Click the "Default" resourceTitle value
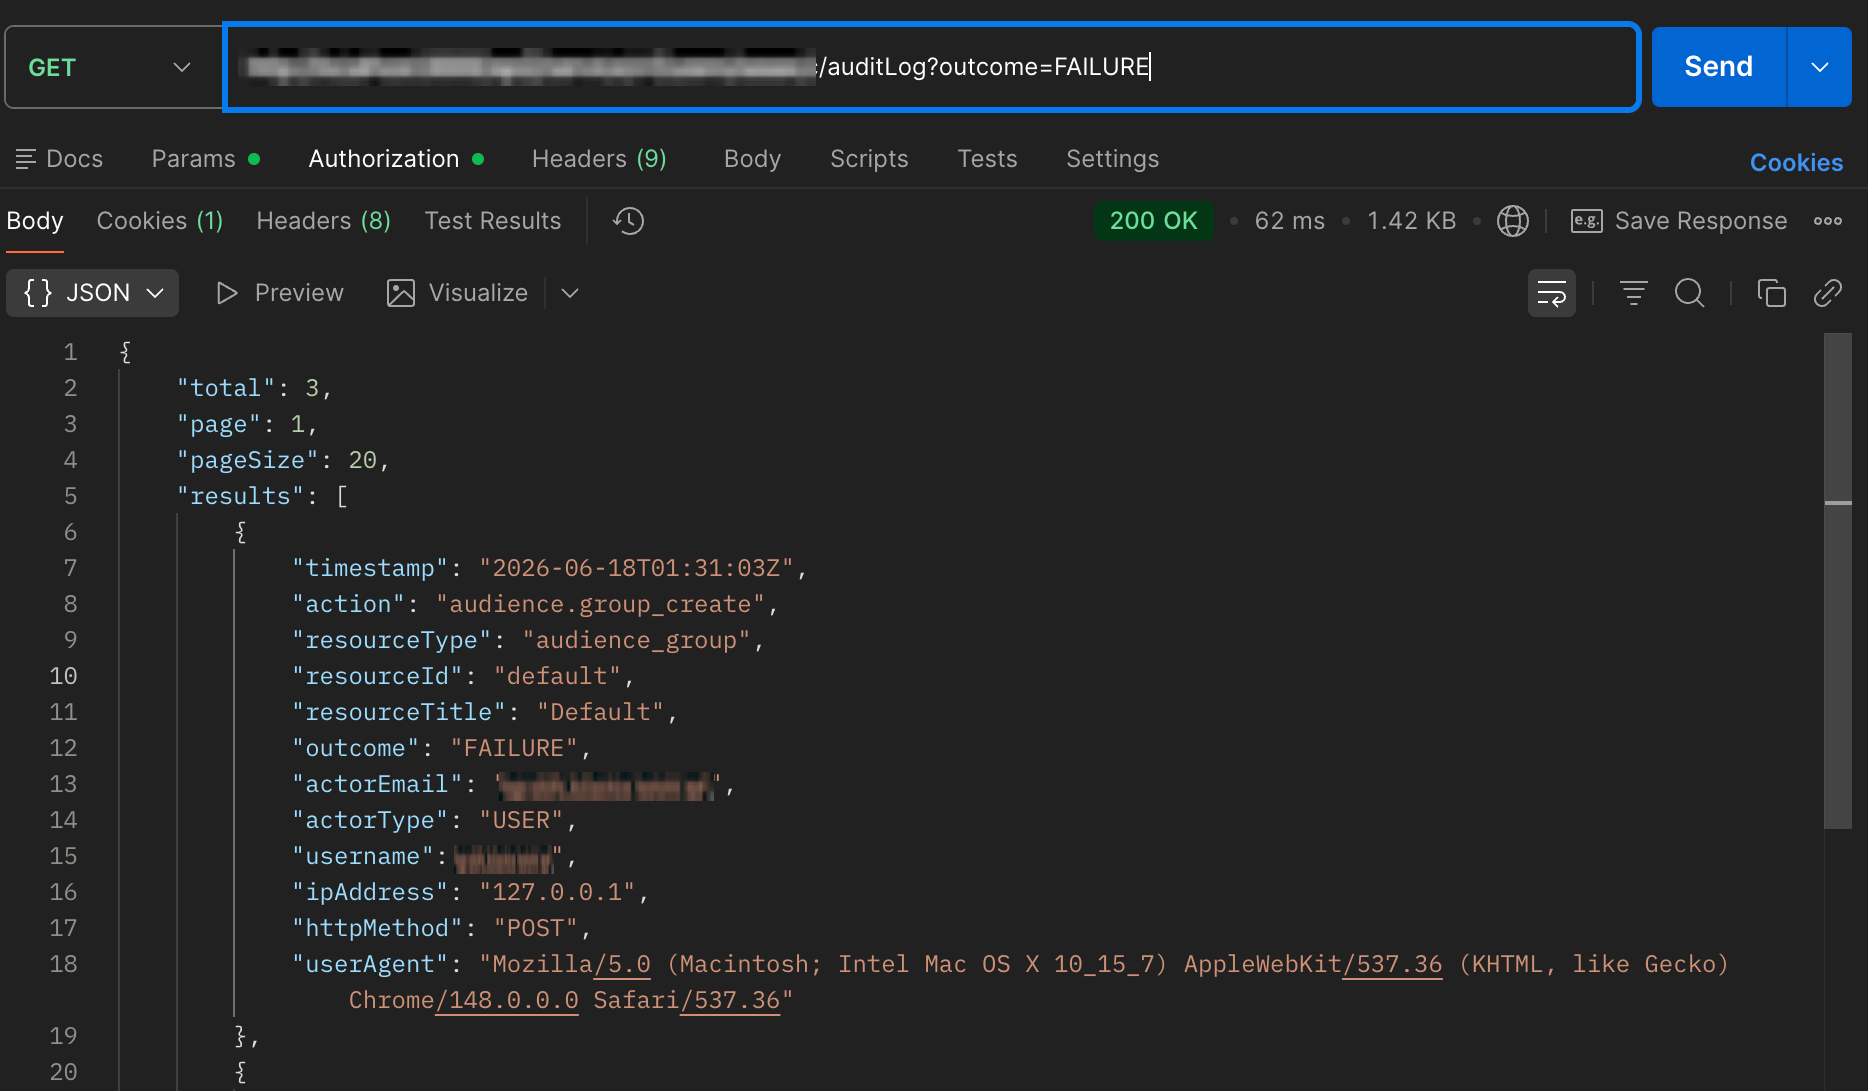The height and width of the screenshot is (1091, 1868). (x=601, y=712)
